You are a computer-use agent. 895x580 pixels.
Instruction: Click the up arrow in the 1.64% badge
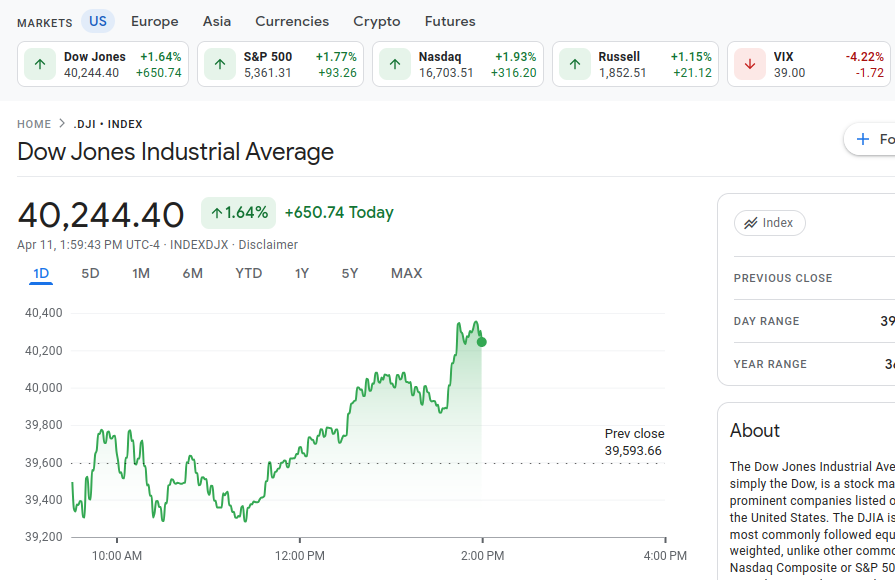(x=217, y=214)
